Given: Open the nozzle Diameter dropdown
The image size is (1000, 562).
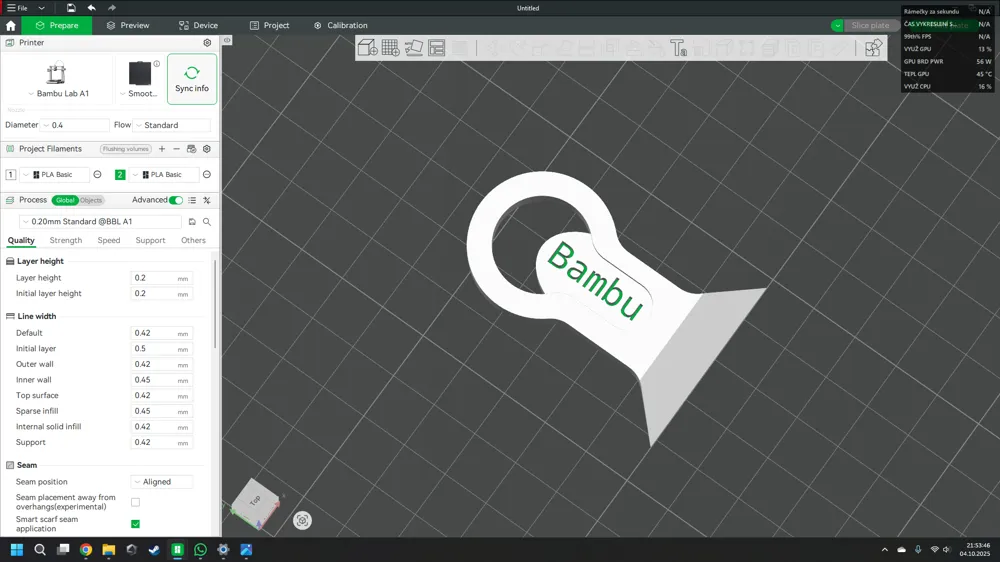Looking at the screenshot, I should coord(75,125).
